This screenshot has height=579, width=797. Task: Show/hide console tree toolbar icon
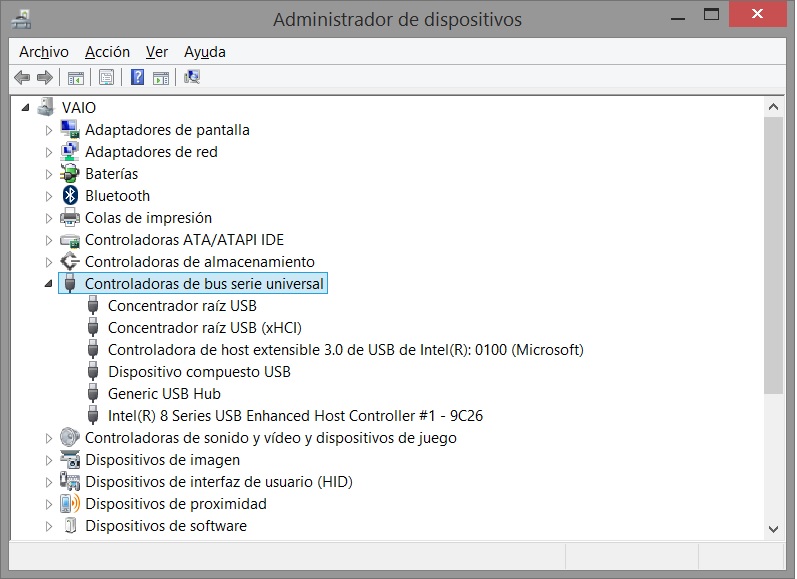coord(76,78)
